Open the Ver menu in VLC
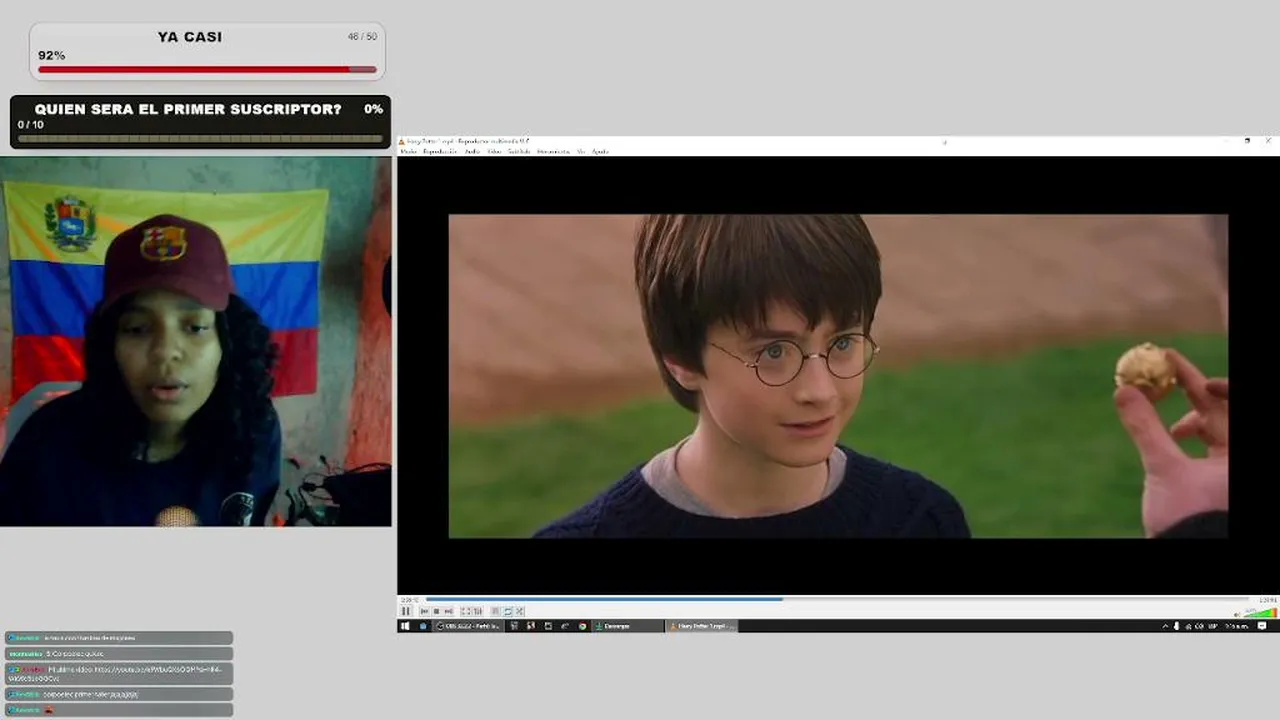Image resolution: width=1280 pixels, height=720 pixels. pos(581,151)
